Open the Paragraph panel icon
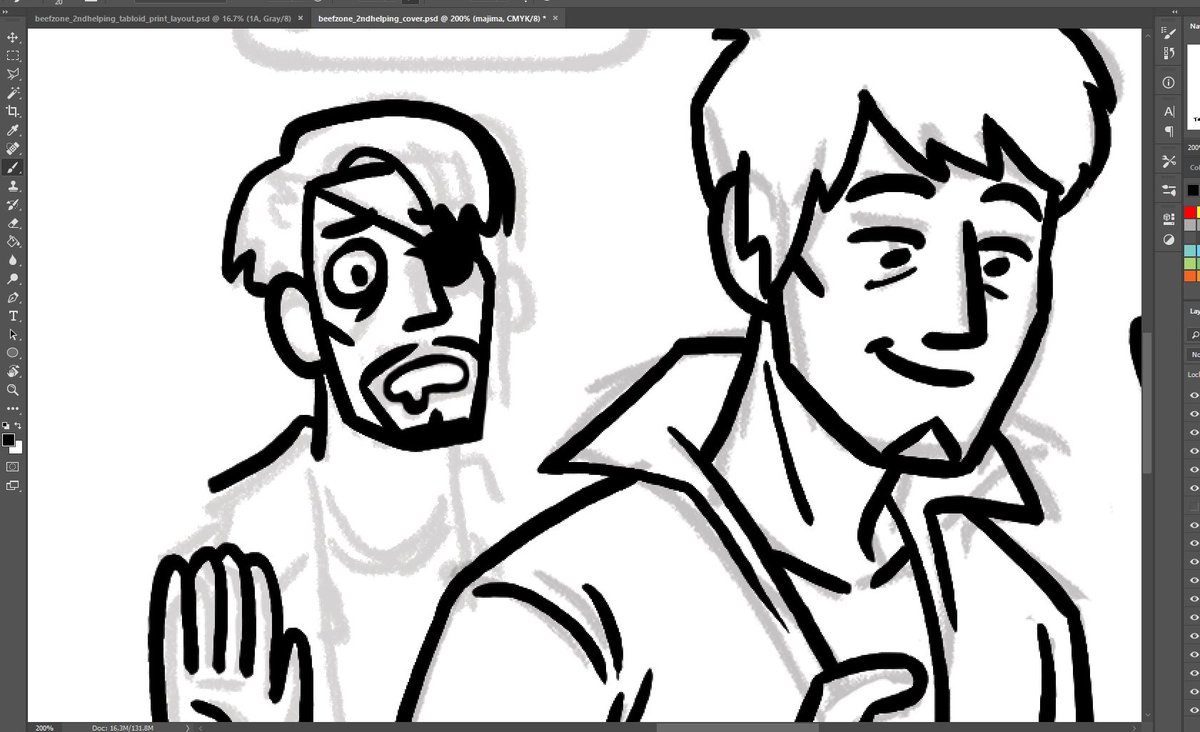Screen dimensions: 1200x732 click(1169, 131)
